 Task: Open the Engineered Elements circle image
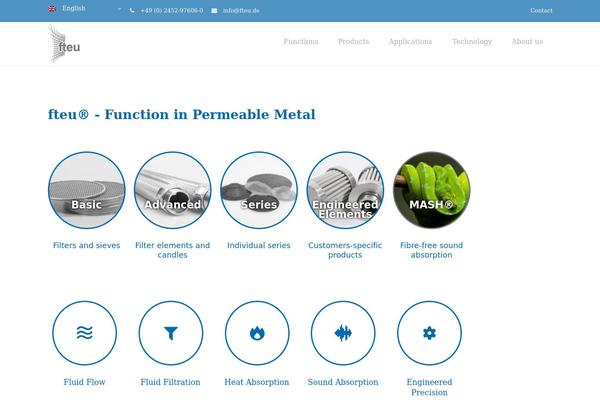pos(345,190)
